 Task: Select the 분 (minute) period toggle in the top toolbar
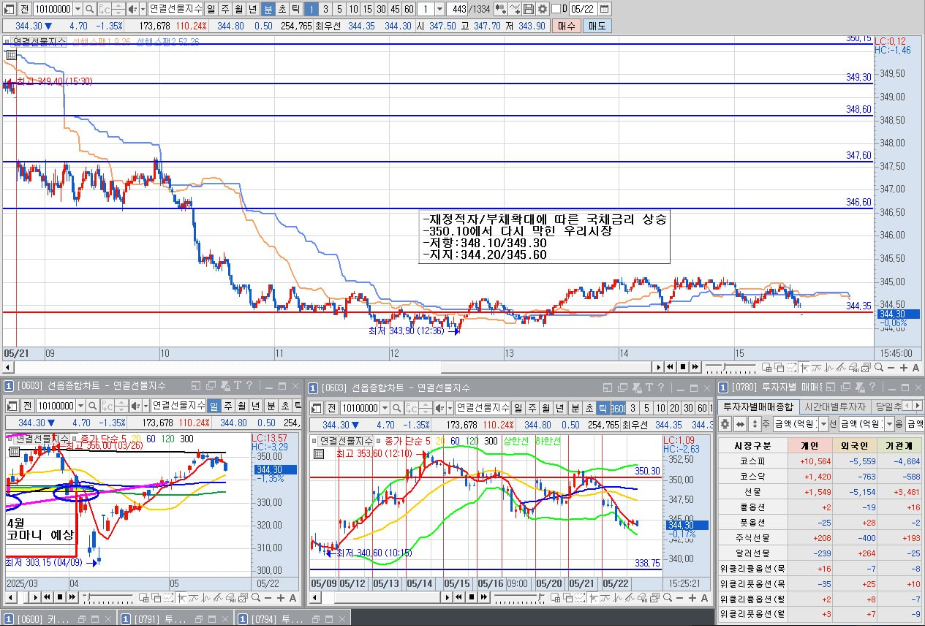point(268,9)
